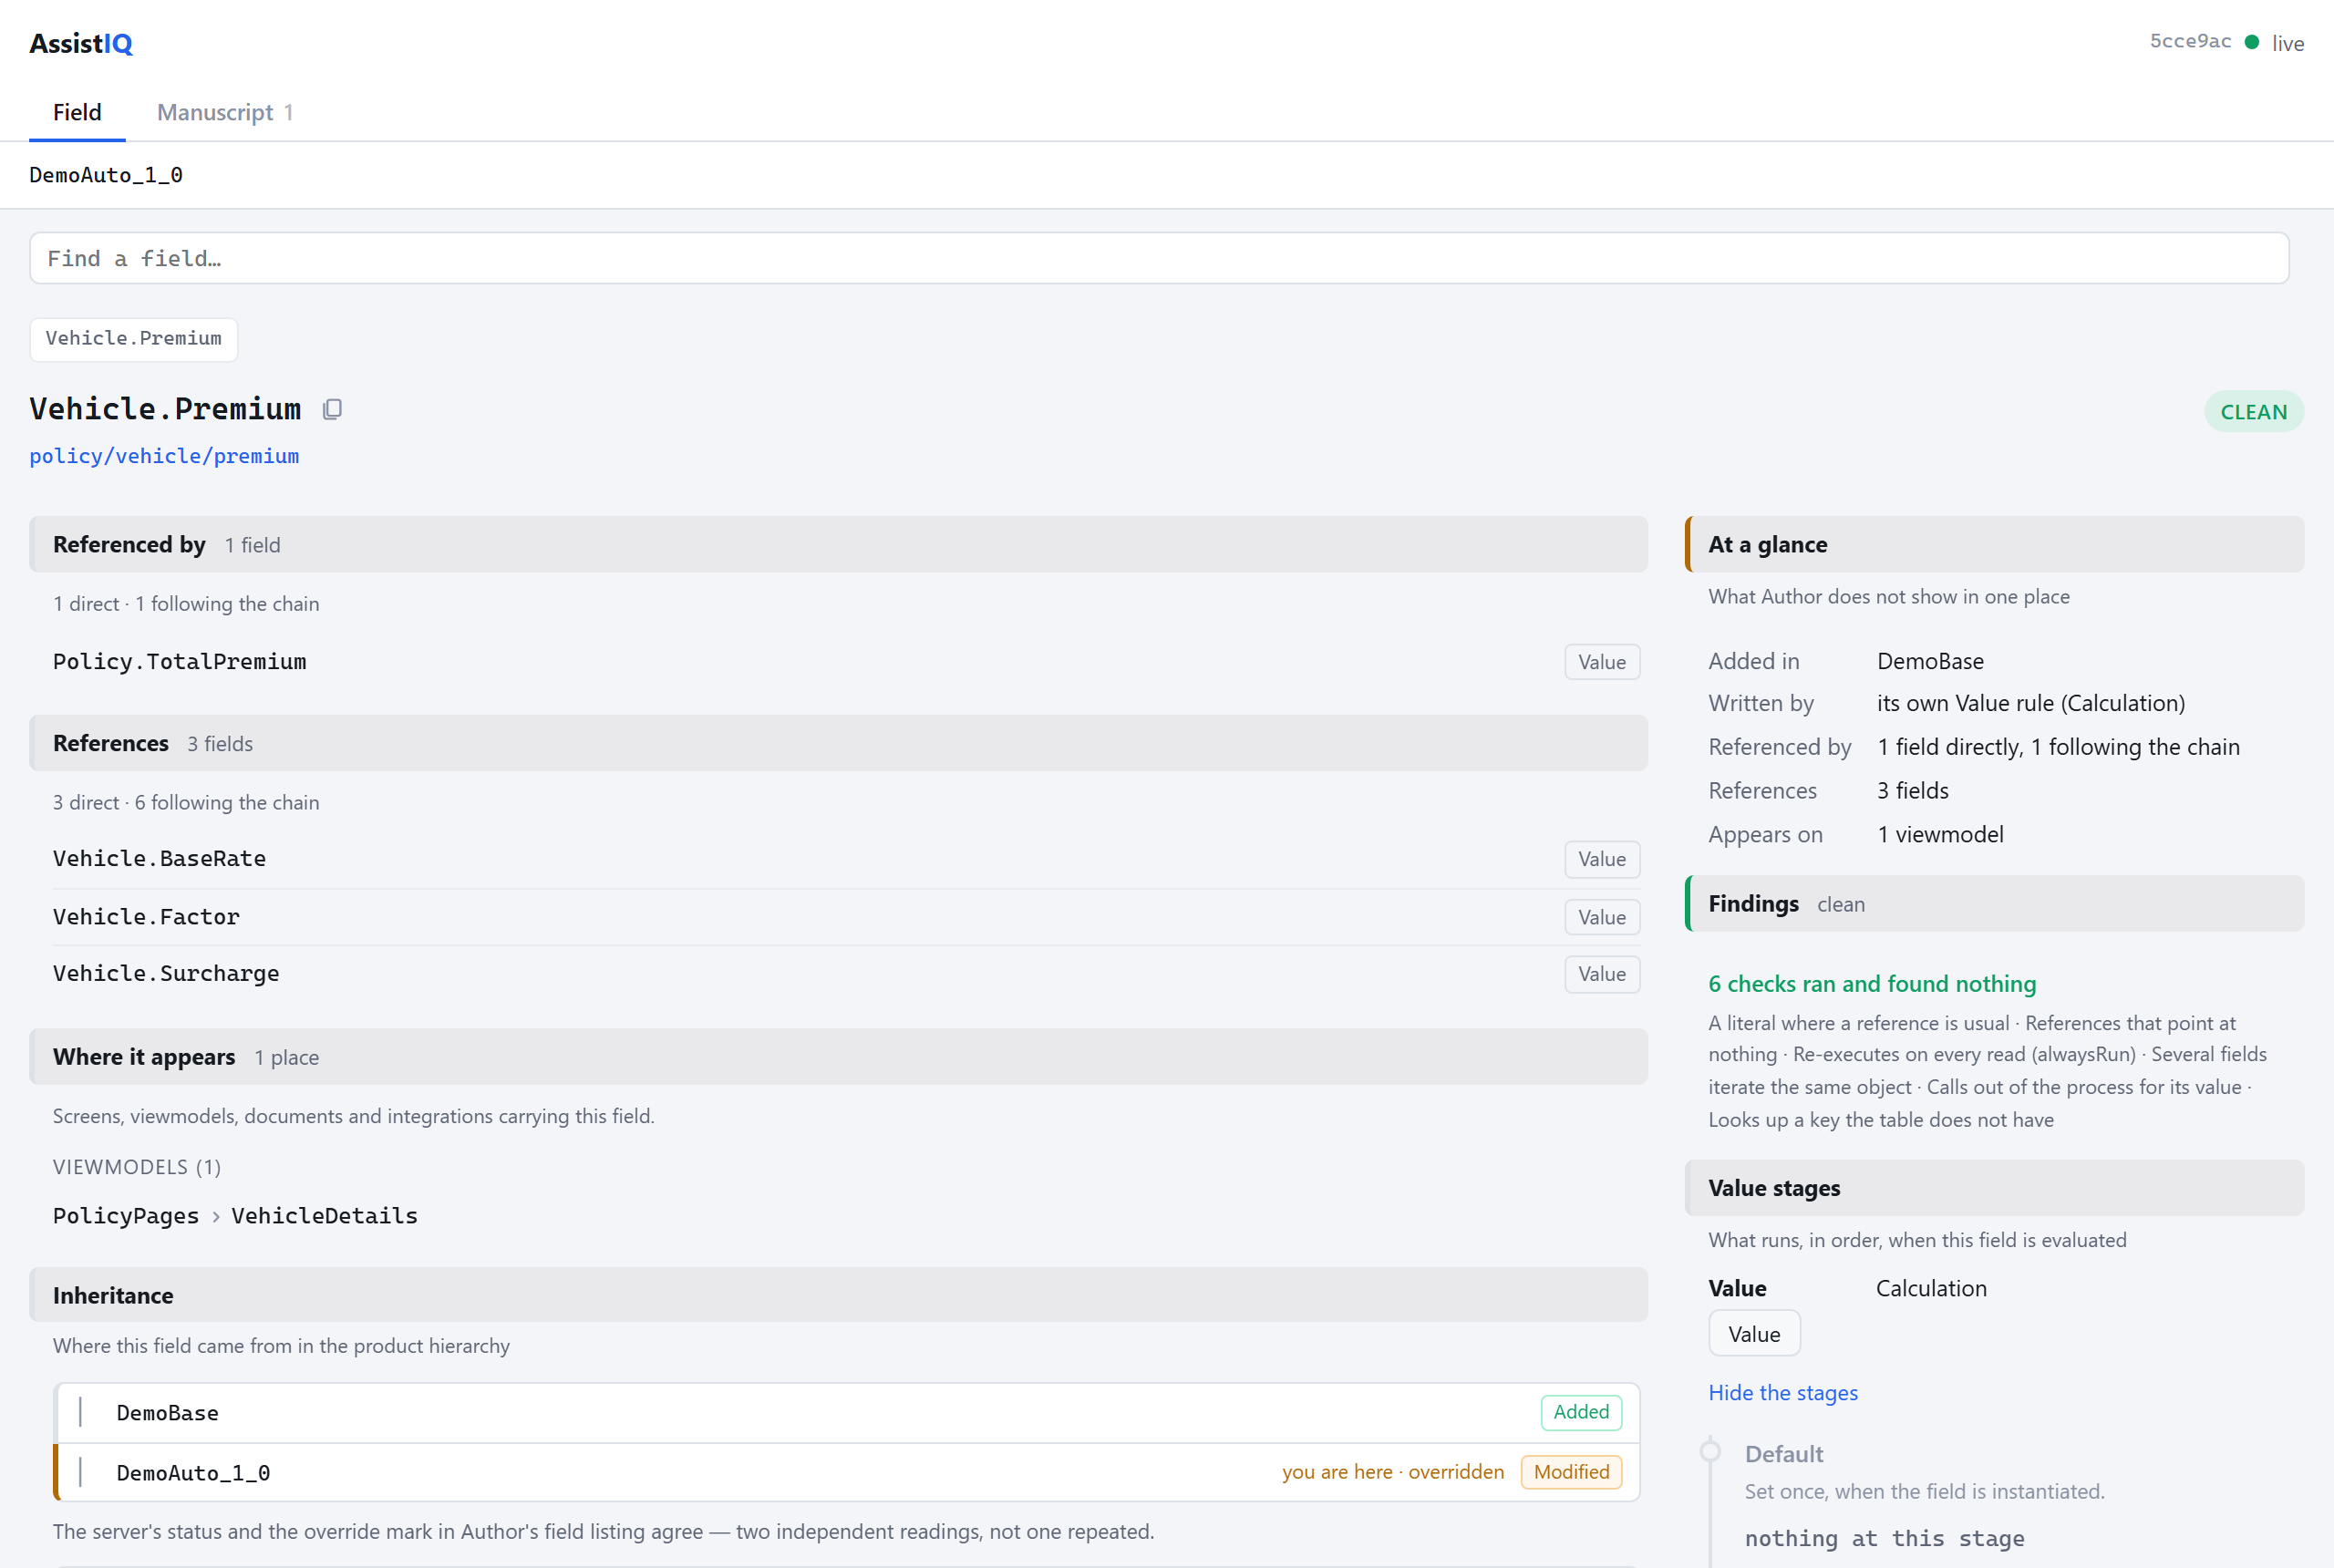Click Hide the stages link
Viewport: 2334px width, 1568px height.
(1782, 1393)
